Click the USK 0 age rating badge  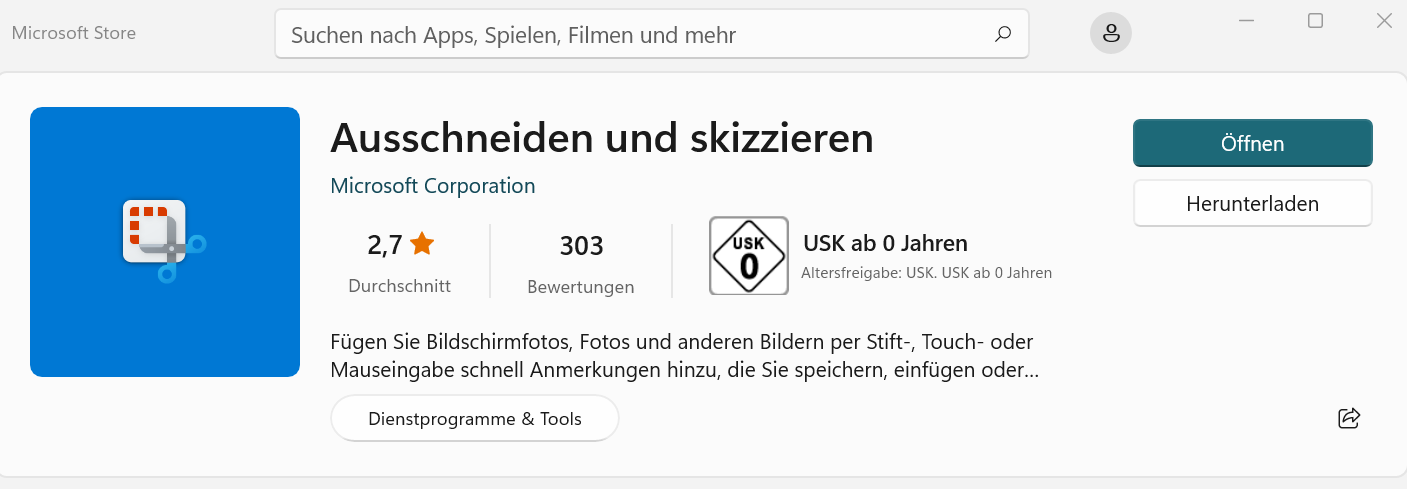[x=749, y=256]
